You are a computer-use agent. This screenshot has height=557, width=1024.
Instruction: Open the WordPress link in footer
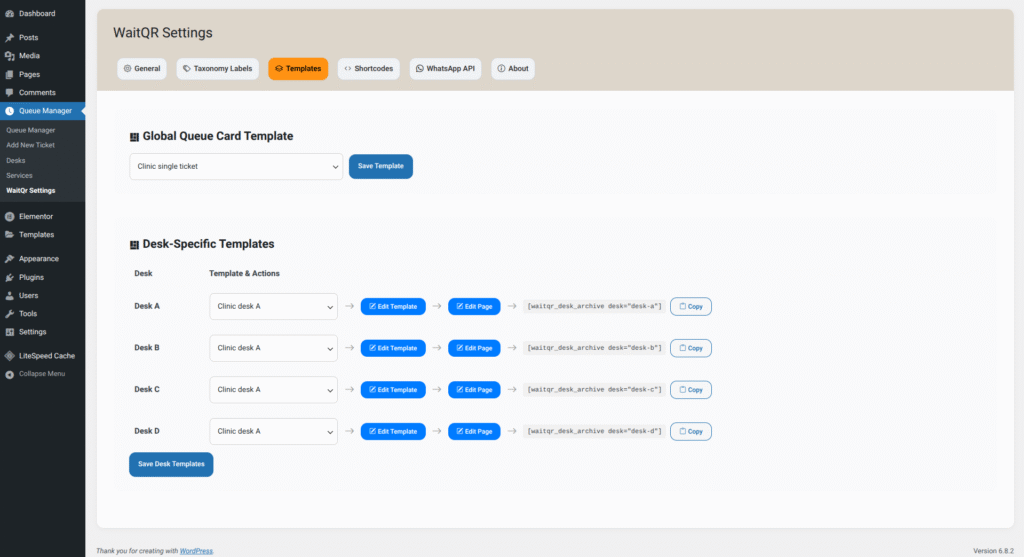(x=196, y=551)
